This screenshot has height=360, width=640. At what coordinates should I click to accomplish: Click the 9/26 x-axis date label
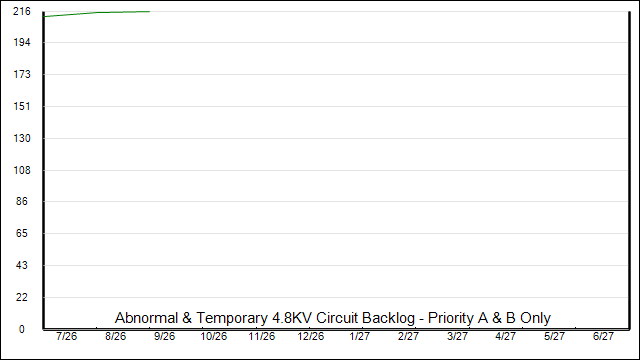(164, 336)
